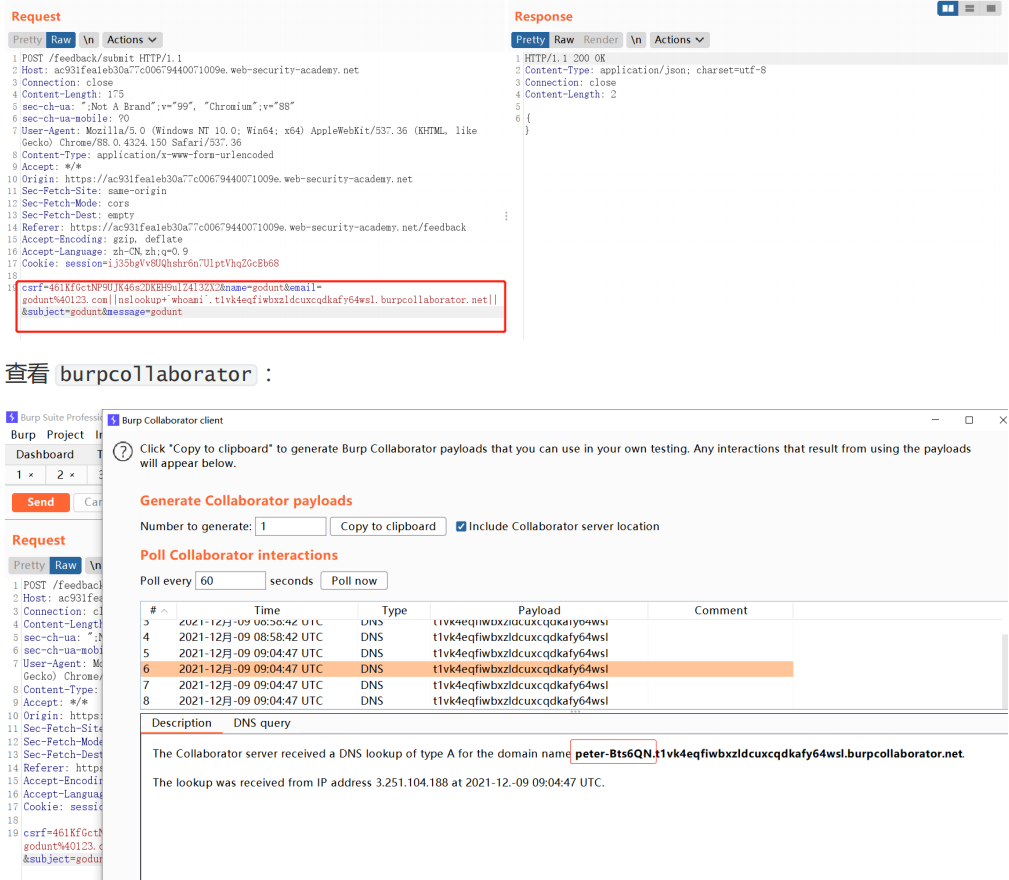Click the orange Send button
The width and height of the screenshot is (1009, 880).
point(41,502)
